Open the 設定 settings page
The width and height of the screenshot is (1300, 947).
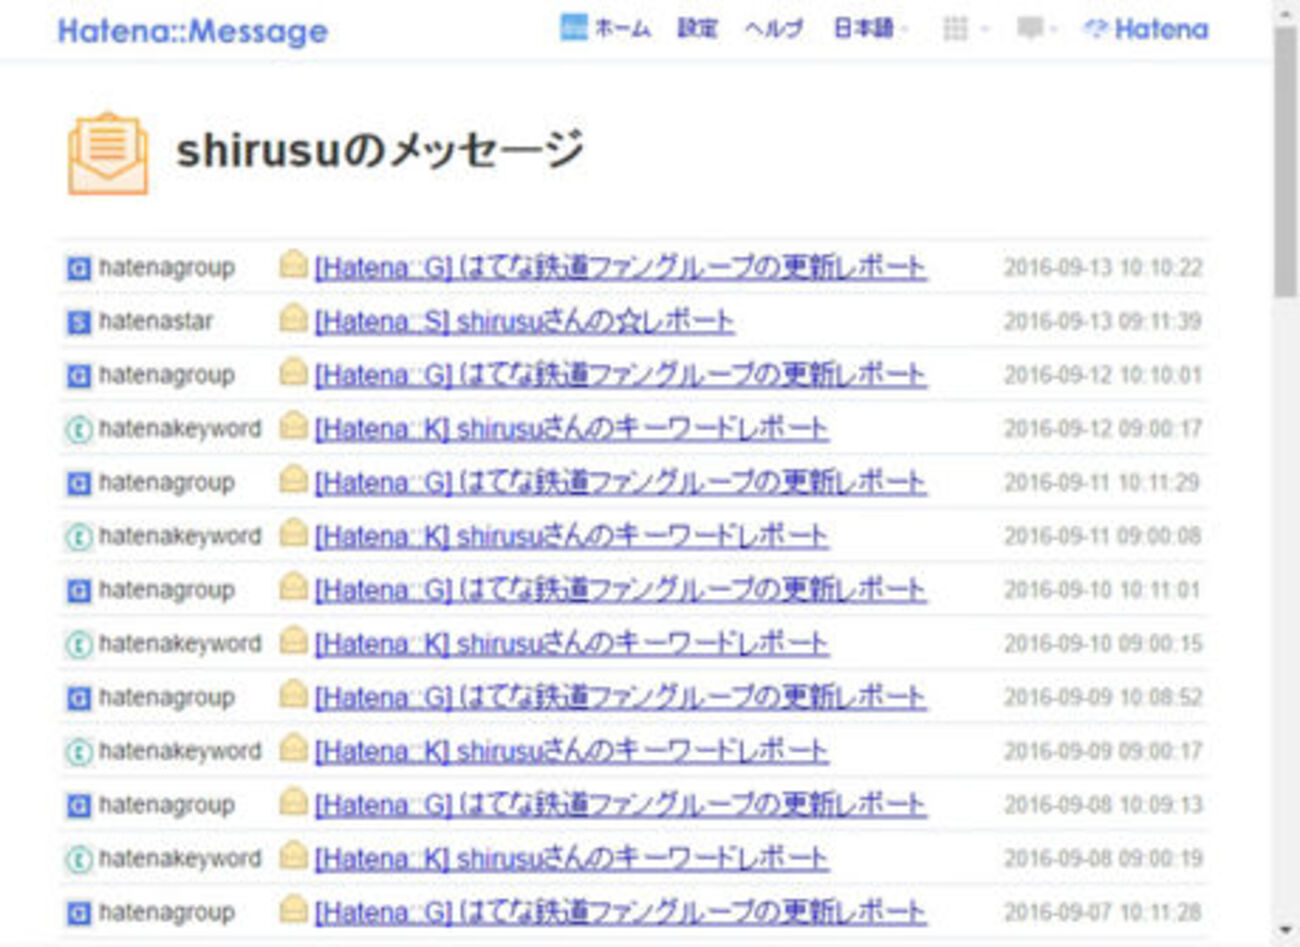697,28
